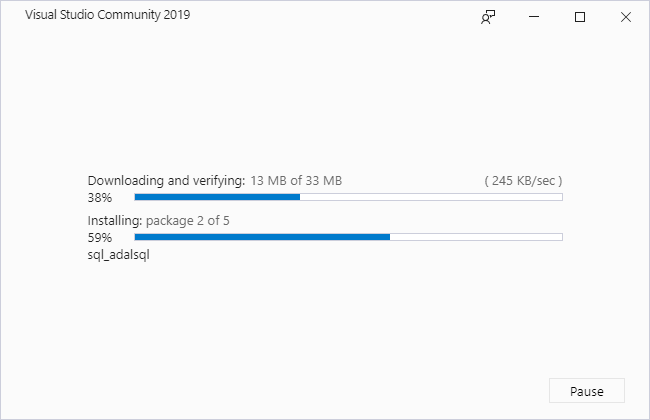Minimize the Visual Studio installer window
Screen dimensions: 650x420
tap(535, 17)
